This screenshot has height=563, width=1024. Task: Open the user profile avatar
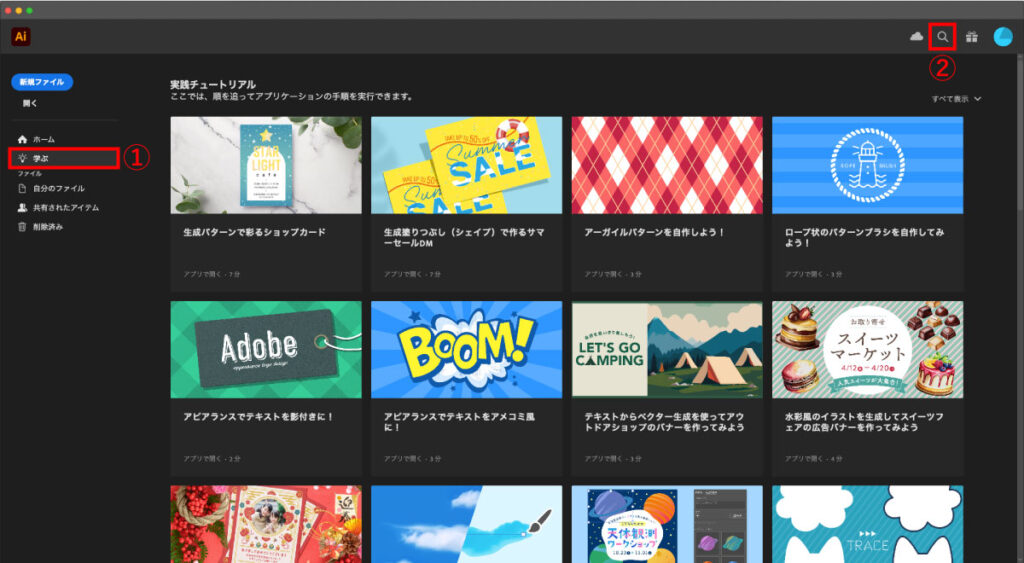(x=1002, y=37)
